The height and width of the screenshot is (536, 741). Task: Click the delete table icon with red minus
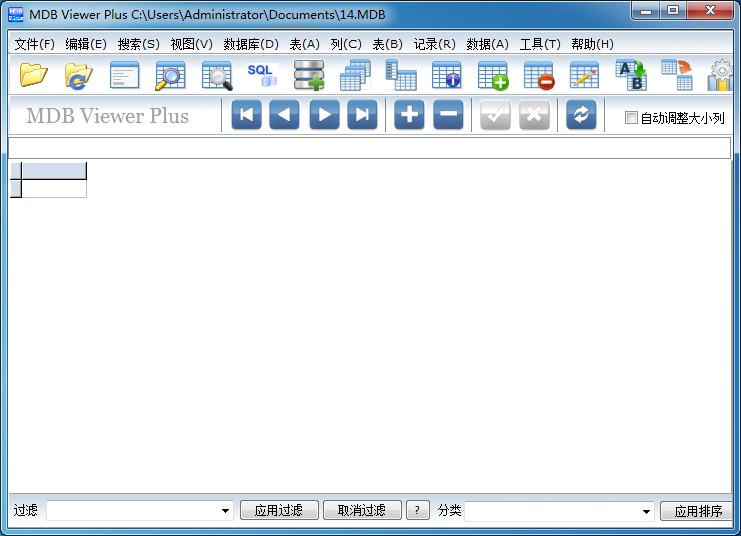point(539,75)
